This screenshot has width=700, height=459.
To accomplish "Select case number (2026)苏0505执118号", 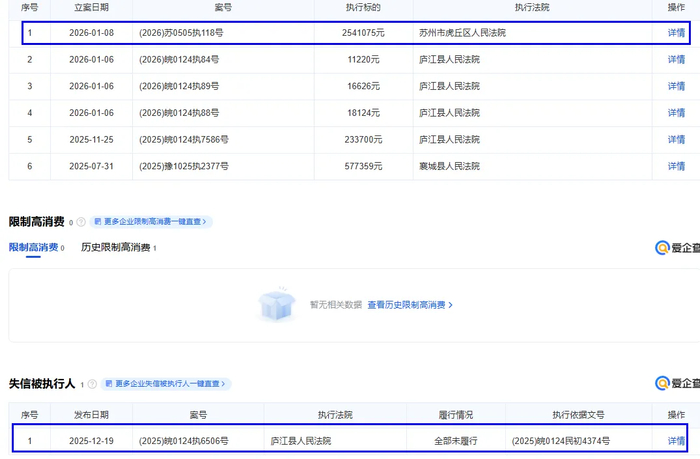I will (x=181, y=33).
